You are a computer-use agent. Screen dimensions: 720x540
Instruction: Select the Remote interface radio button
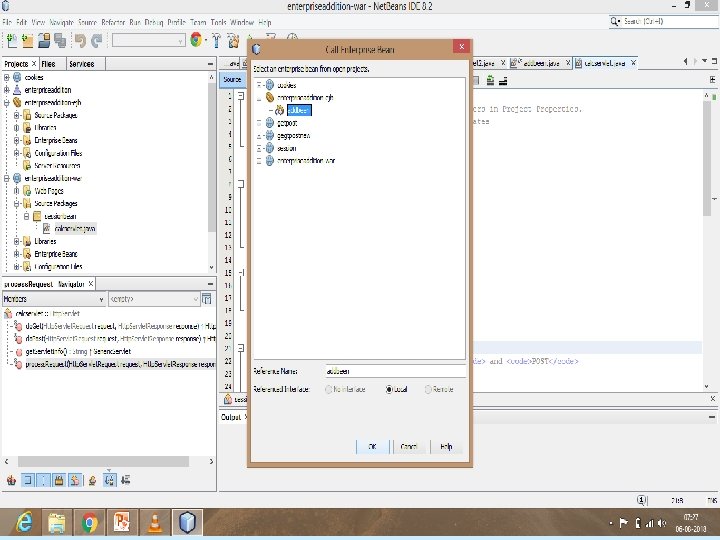(x=428, y=389)
